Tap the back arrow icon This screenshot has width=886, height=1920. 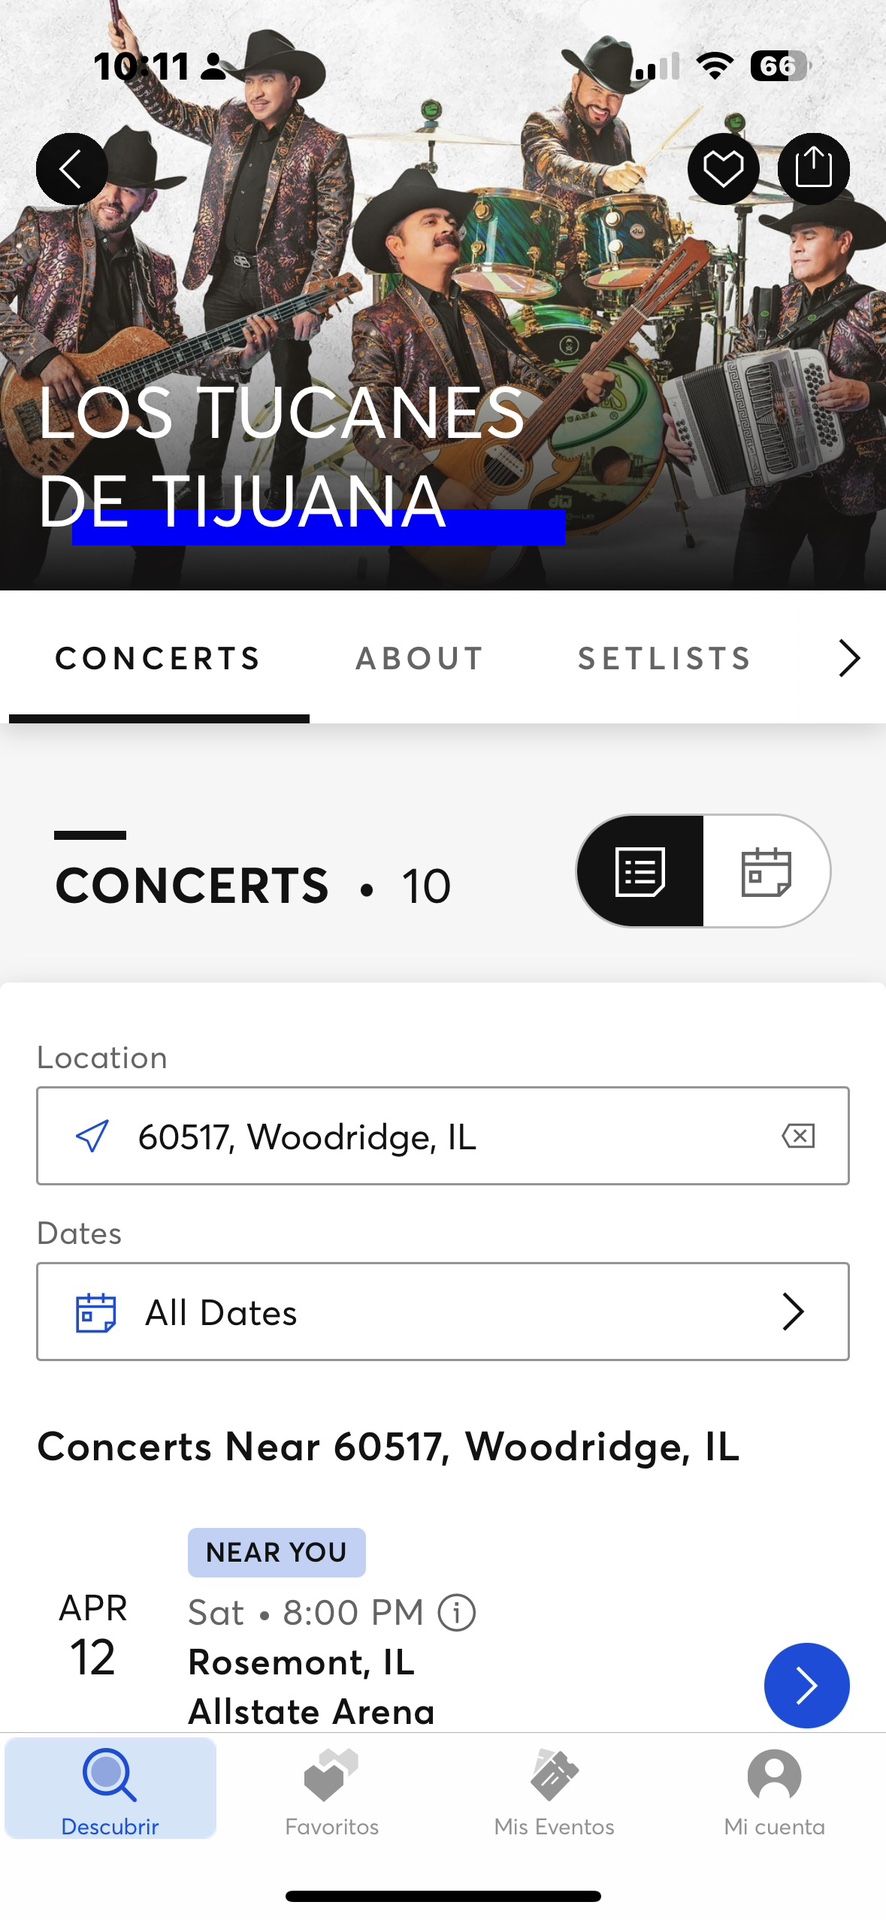click(71, 169)
